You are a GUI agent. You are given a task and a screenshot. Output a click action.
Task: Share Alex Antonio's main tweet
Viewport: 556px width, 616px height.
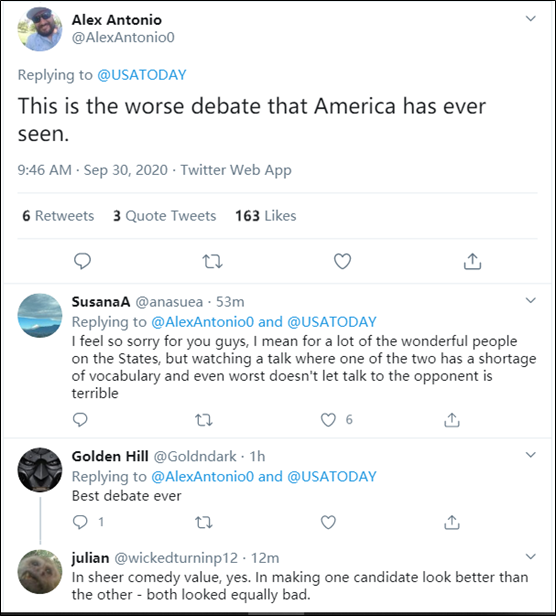(472, 261)
